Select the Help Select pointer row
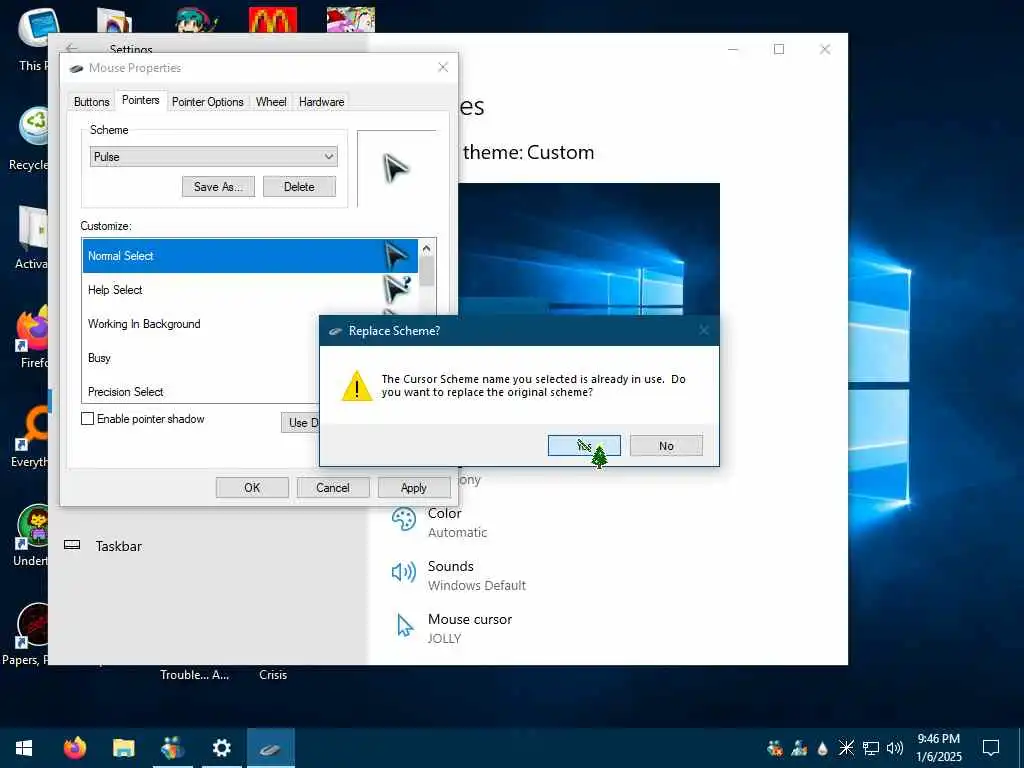This screenshot has height=768, width=1024. [x=250, y=290]
